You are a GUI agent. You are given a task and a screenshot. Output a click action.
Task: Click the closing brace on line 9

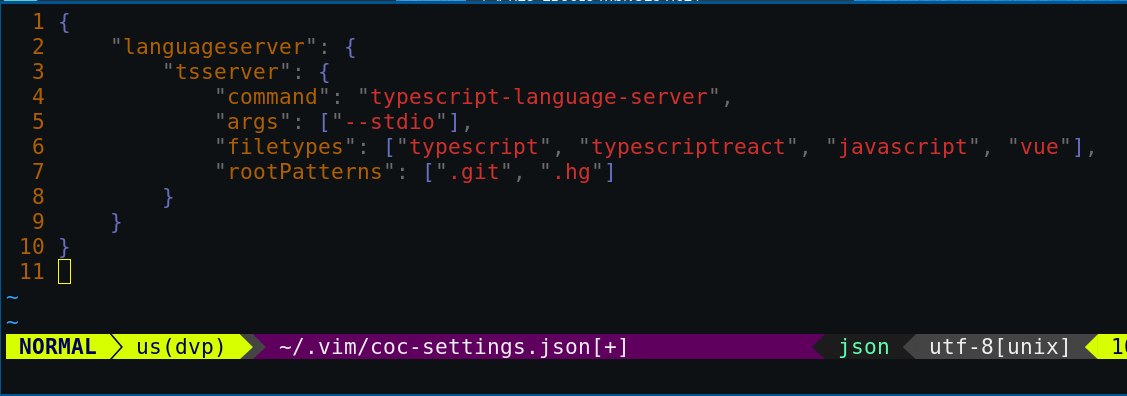click(116, 222)
